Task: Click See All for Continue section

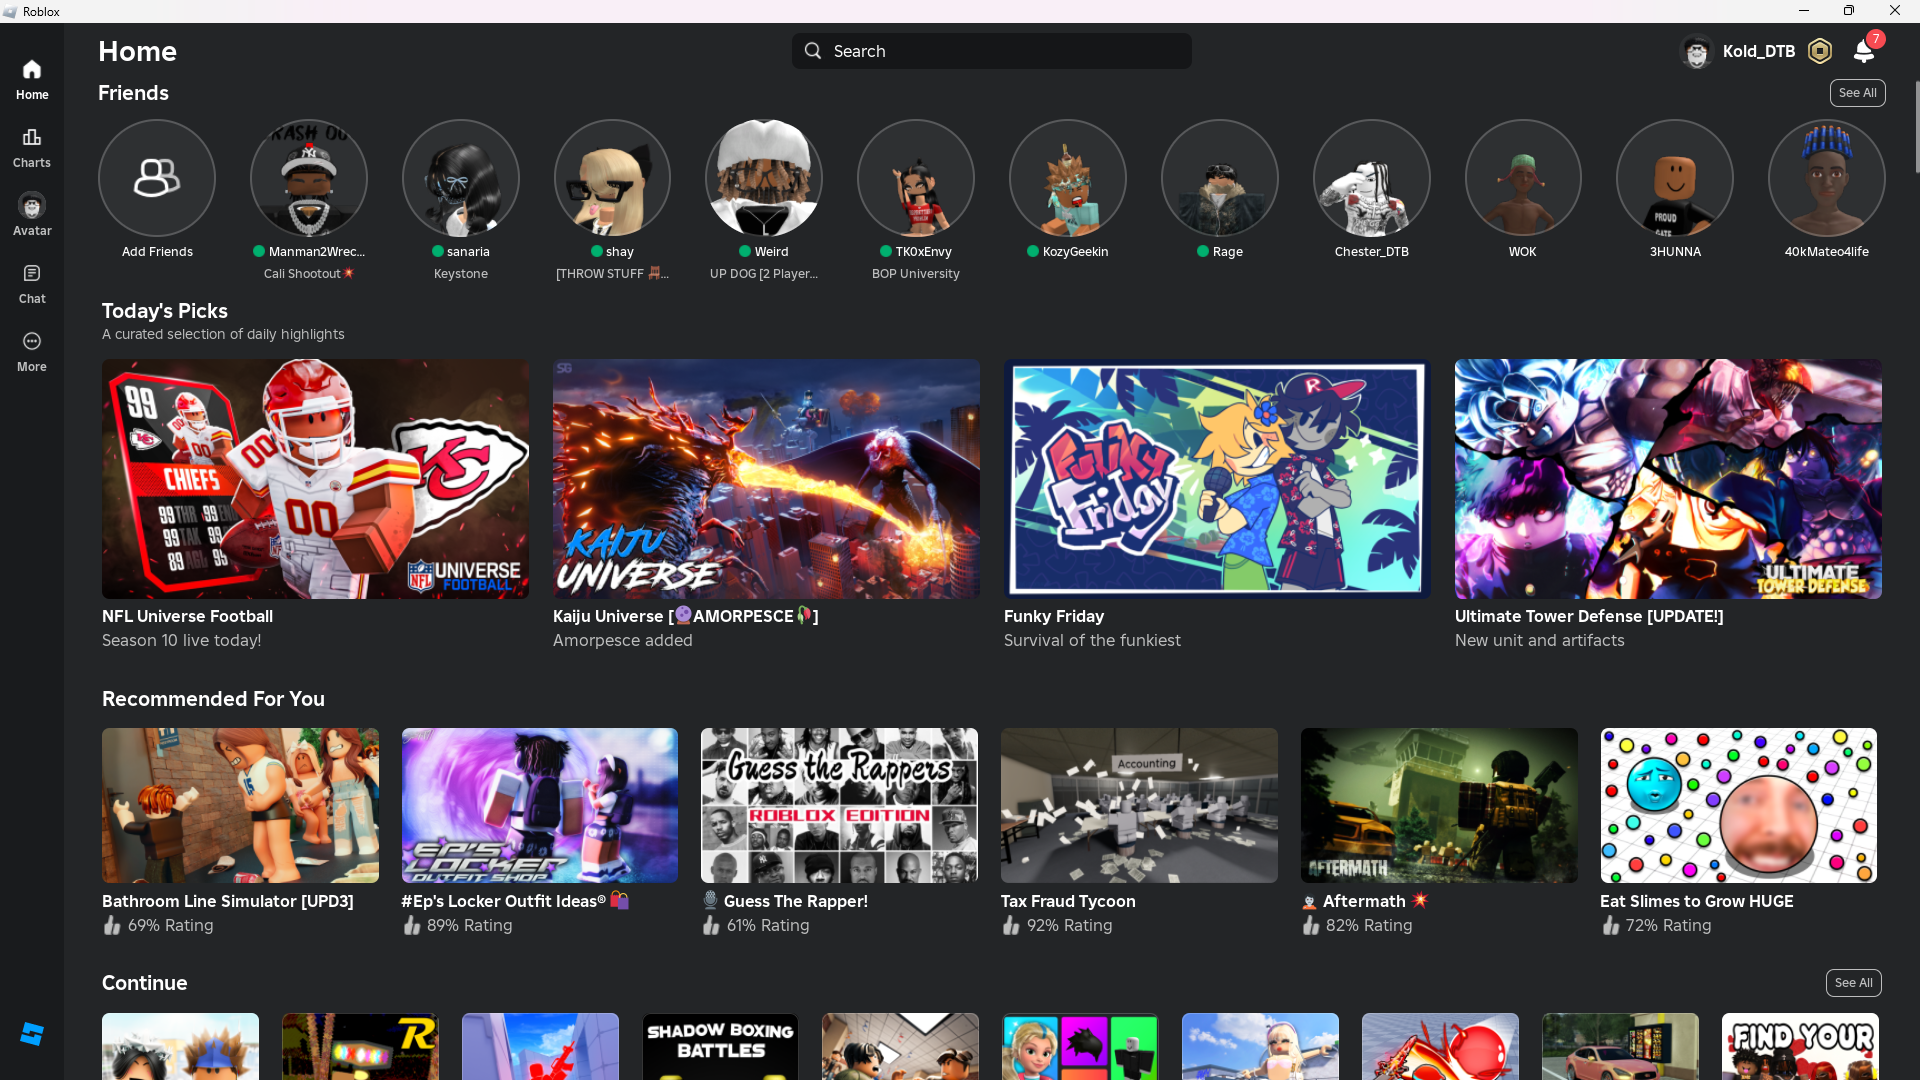Action: (1854, 983)
